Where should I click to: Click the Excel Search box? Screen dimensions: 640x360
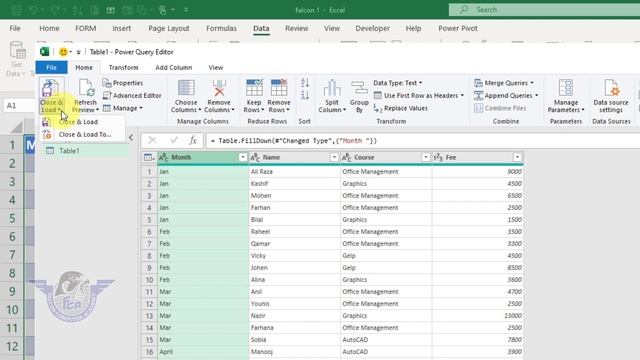(x=544, y=9)
